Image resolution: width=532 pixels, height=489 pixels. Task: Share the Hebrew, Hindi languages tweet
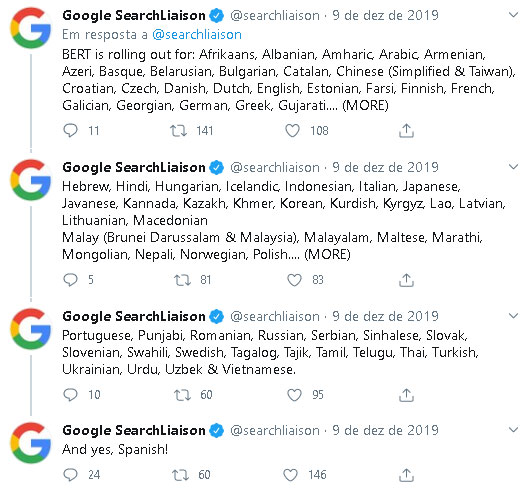click(x=406, y=280)
